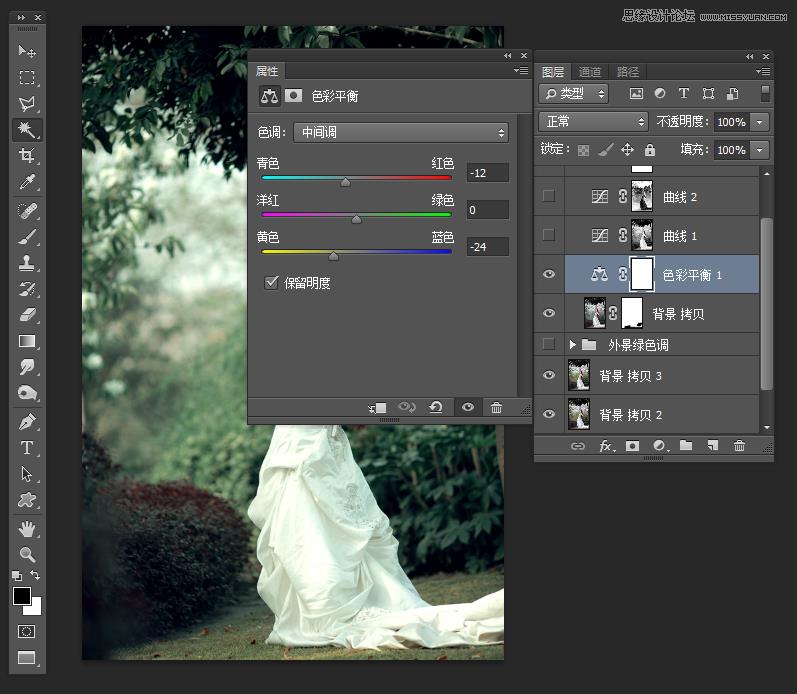Select the Hand tool
The width and height of the screenshot is (797, 694).
point(27,529)
